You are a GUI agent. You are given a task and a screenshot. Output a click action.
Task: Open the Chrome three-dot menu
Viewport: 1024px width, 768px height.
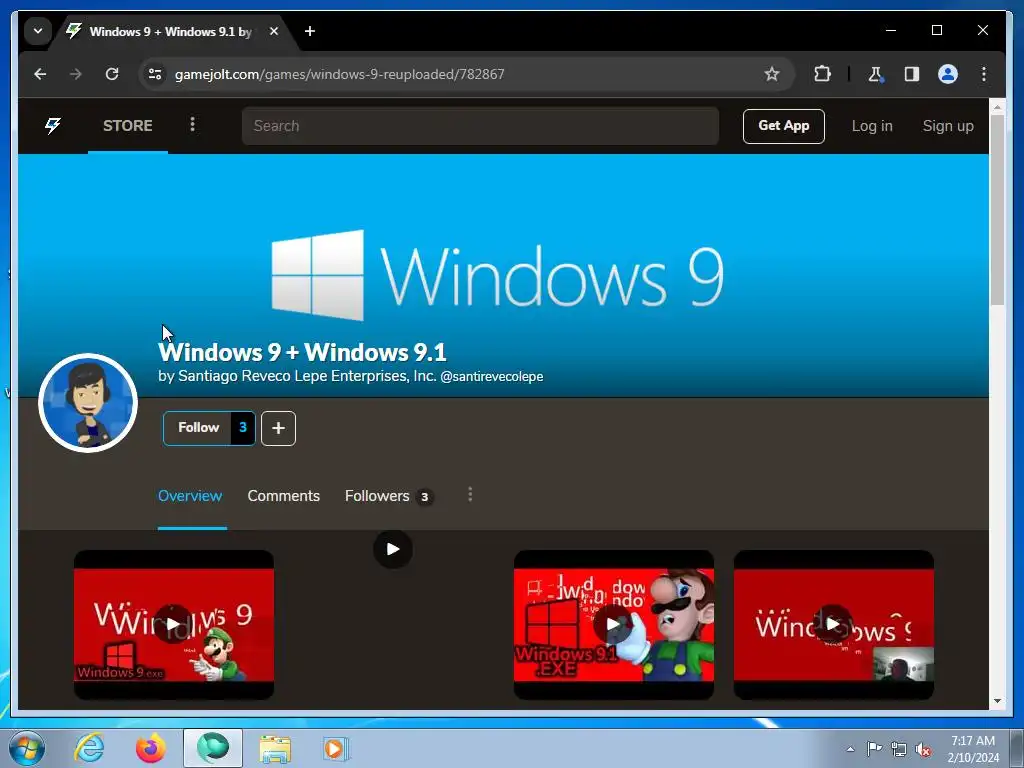click(x=984, y=74)
